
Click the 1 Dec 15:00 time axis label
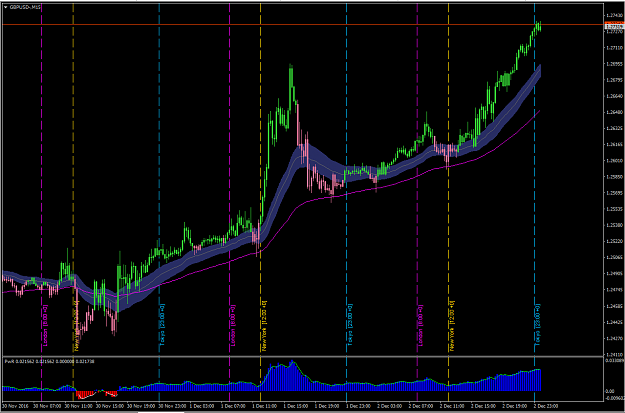296,406
